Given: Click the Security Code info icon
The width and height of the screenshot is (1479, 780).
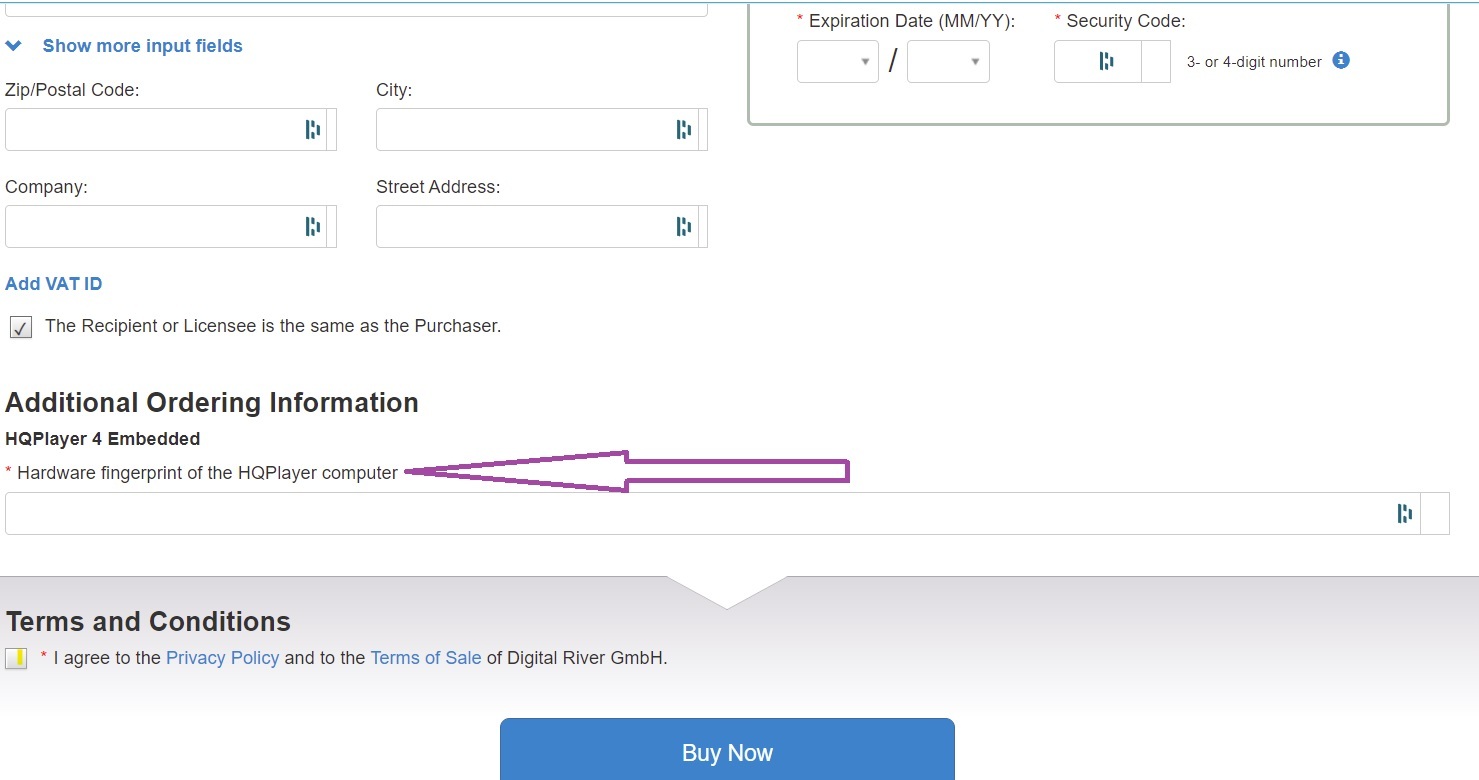Looking at the screenshot, I should point(1341,60).
